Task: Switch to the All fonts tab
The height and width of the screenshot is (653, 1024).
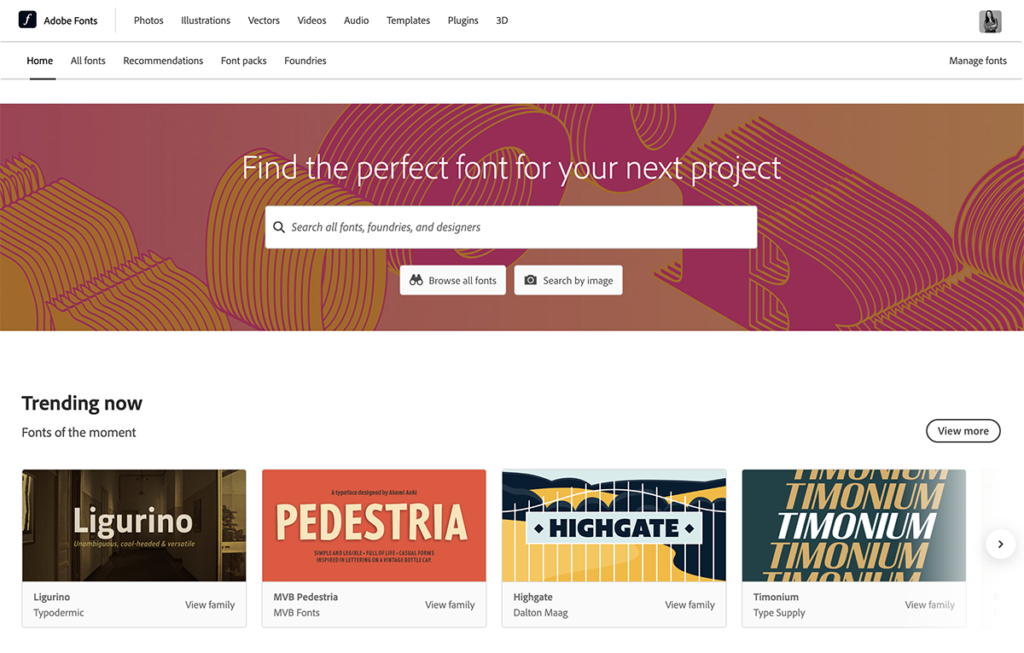Action: (x=88, y=61)
